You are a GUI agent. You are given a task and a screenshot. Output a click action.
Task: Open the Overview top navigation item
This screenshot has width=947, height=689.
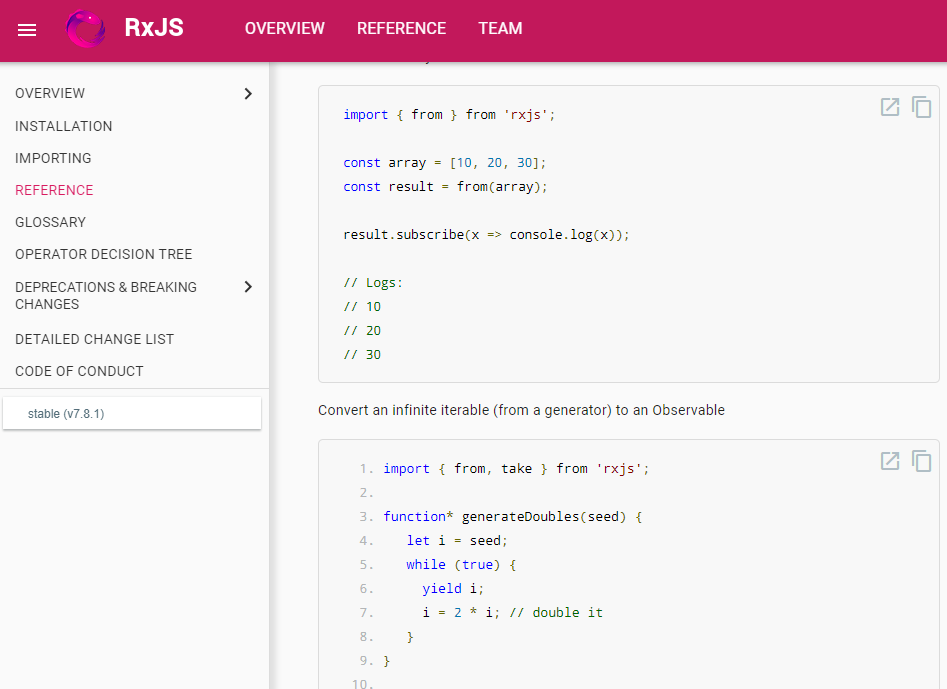pyautogui.click(x=284, y=29)
